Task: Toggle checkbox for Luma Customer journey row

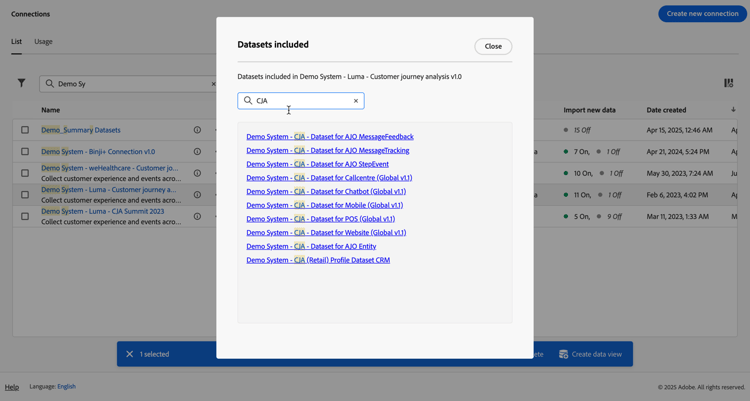Action: [x=25, y=195]
